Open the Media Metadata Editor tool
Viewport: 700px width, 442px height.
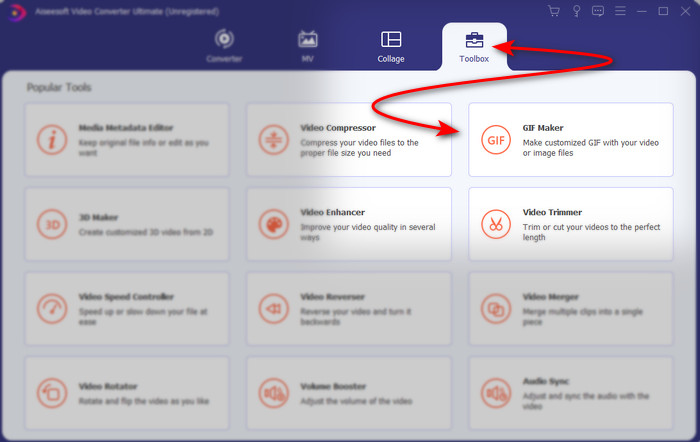coord(126,140)
